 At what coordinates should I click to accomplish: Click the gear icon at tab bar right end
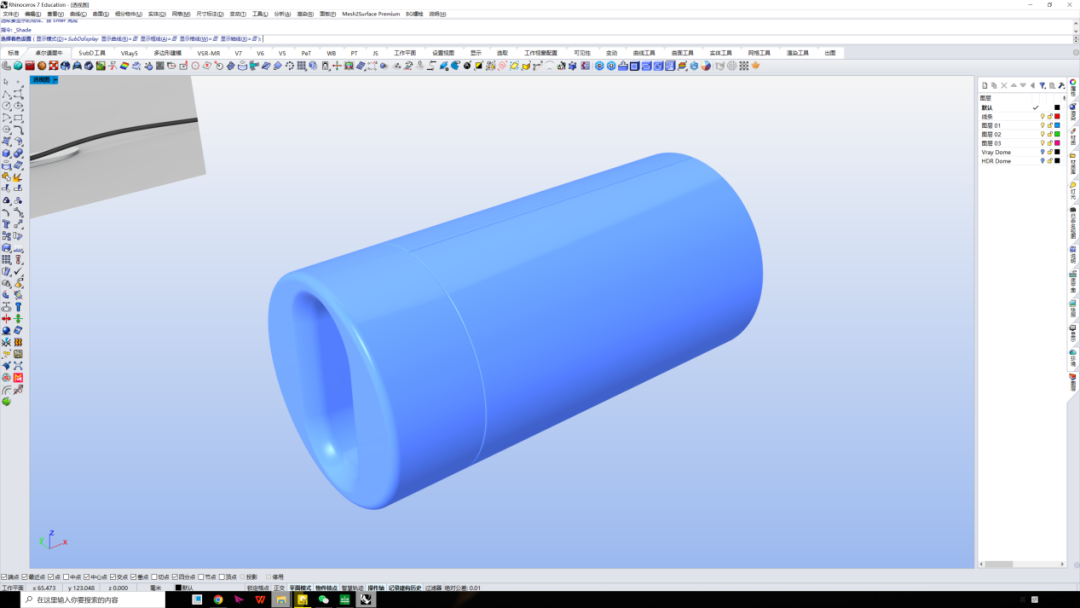1076,52
